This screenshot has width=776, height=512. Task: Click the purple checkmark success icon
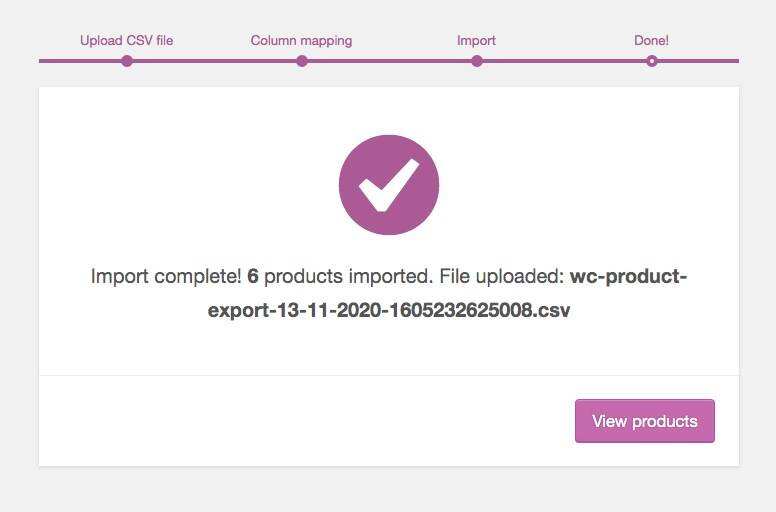point(389,185)
